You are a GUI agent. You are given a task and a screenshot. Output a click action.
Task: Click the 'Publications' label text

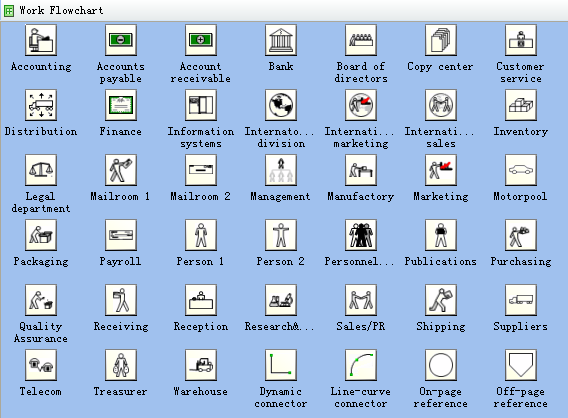[x=441, y=262]
